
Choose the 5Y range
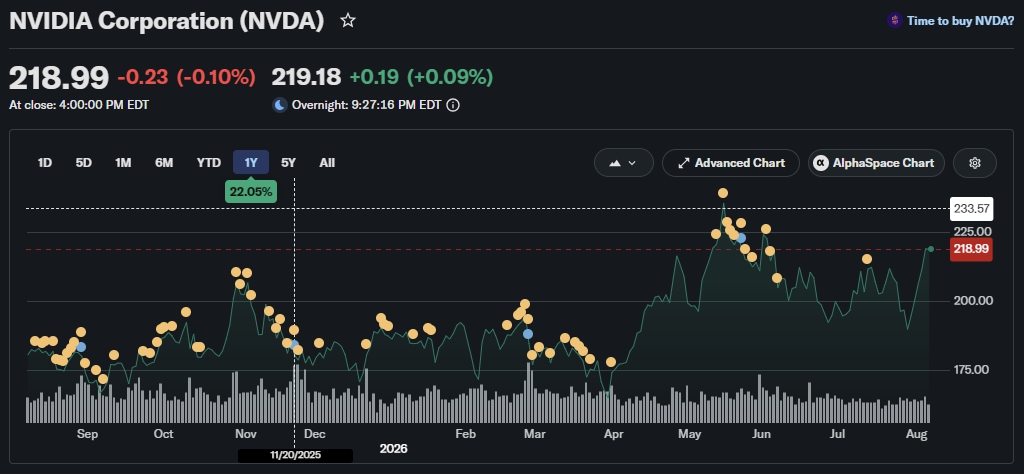click(x=288, y=163)
